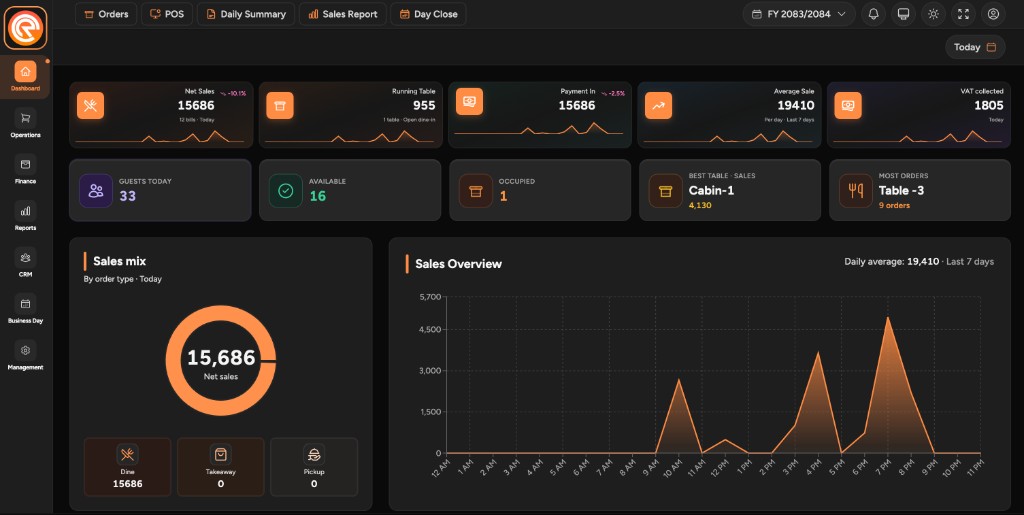Click Guests Today count 33
The height and width of the screenshot is (515, 1024).
coord(127,196)
